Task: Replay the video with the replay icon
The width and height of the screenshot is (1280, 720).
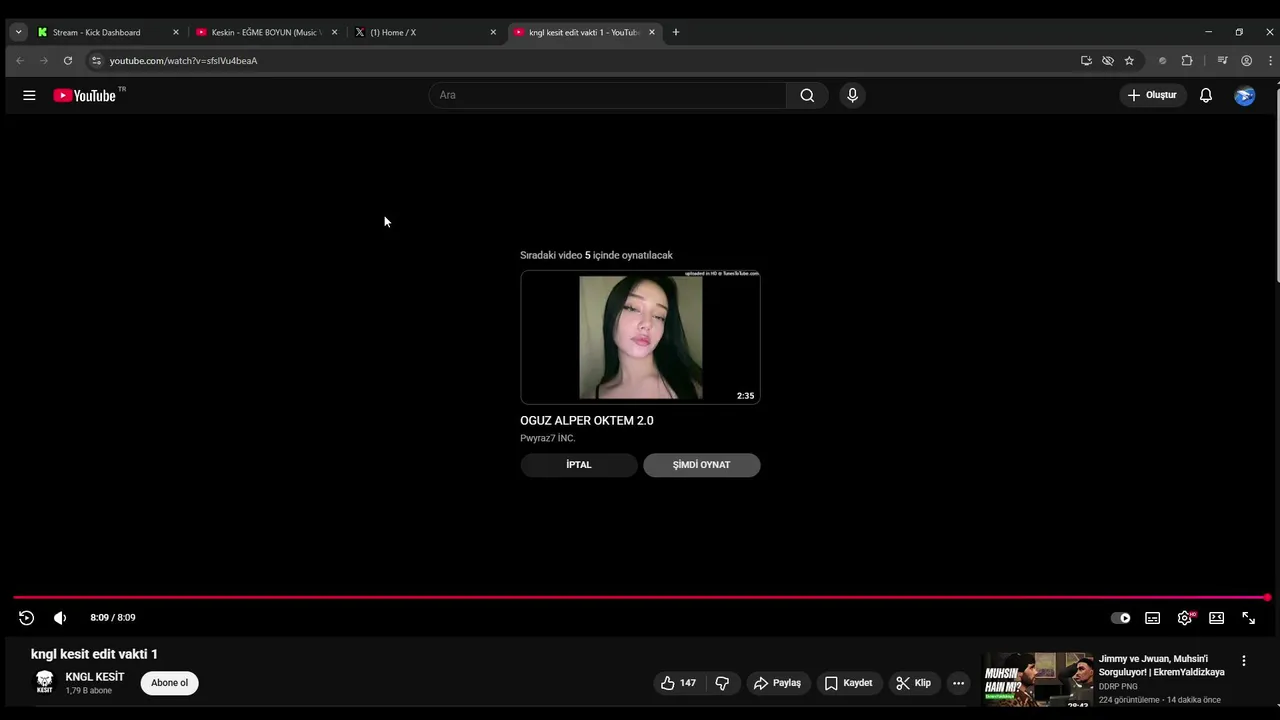Action: [x=27, y=618]
